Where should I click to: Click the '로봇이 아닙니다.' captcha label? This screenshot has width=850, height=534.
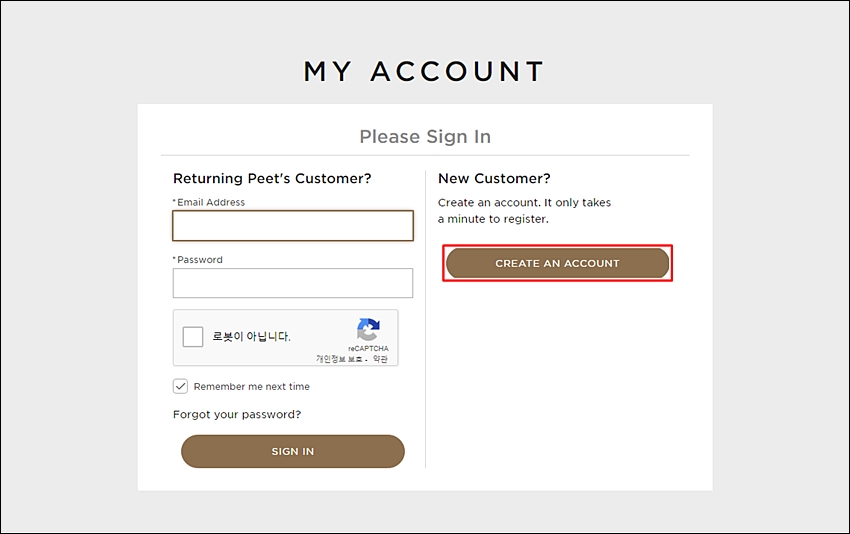pos(251,337)
